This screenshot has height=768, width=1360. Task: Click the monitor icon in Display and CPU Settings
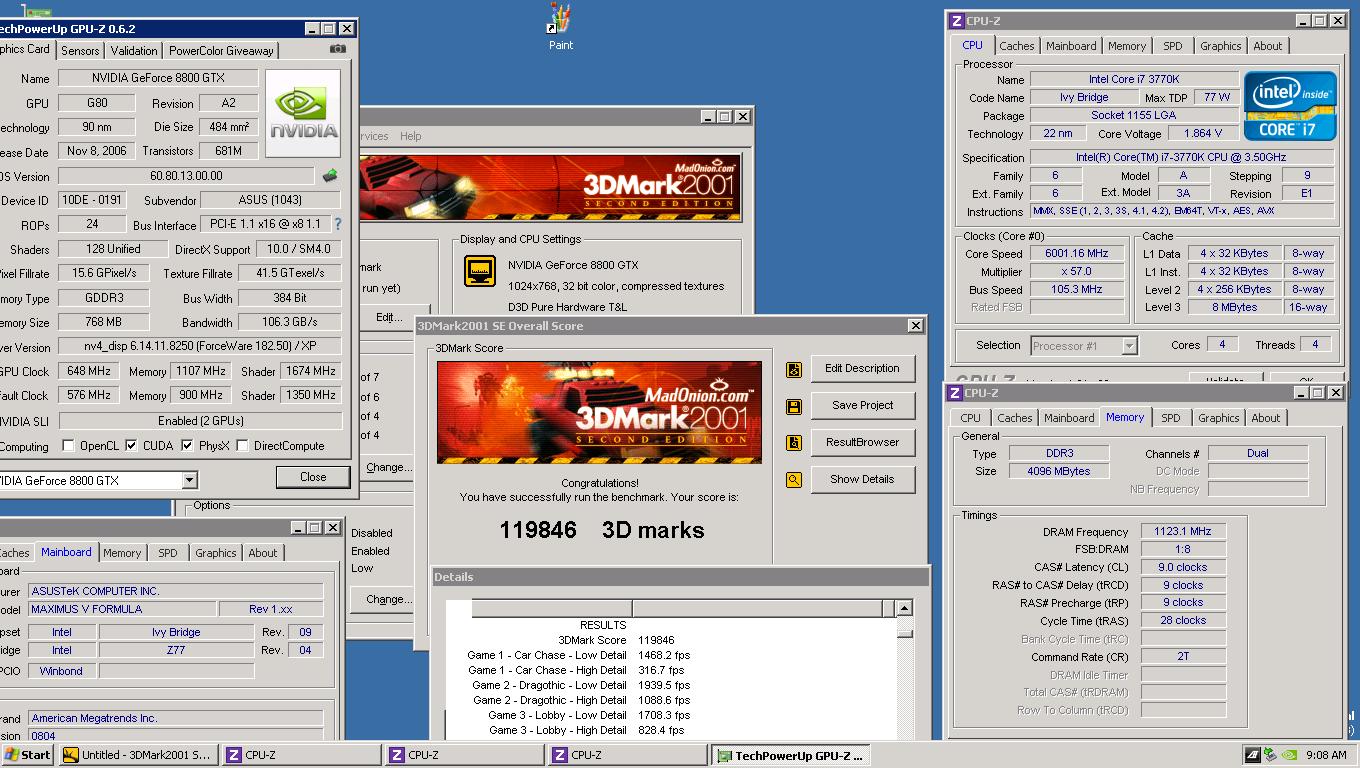480,271
